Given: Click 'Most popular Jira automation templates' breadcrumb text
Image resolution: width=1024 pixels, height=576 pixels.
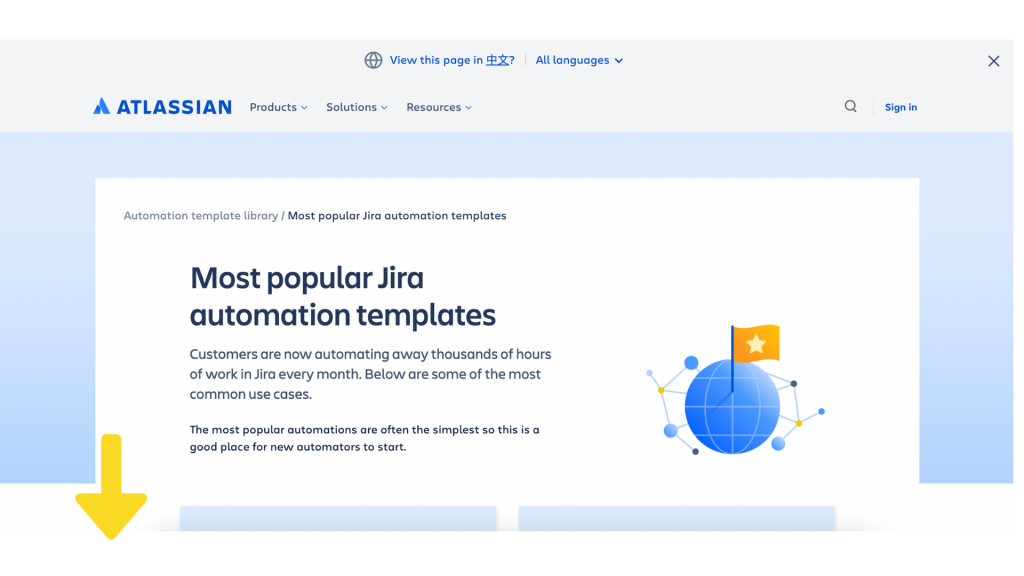Looking at the screenshot, I should click(x=397, y=216).
